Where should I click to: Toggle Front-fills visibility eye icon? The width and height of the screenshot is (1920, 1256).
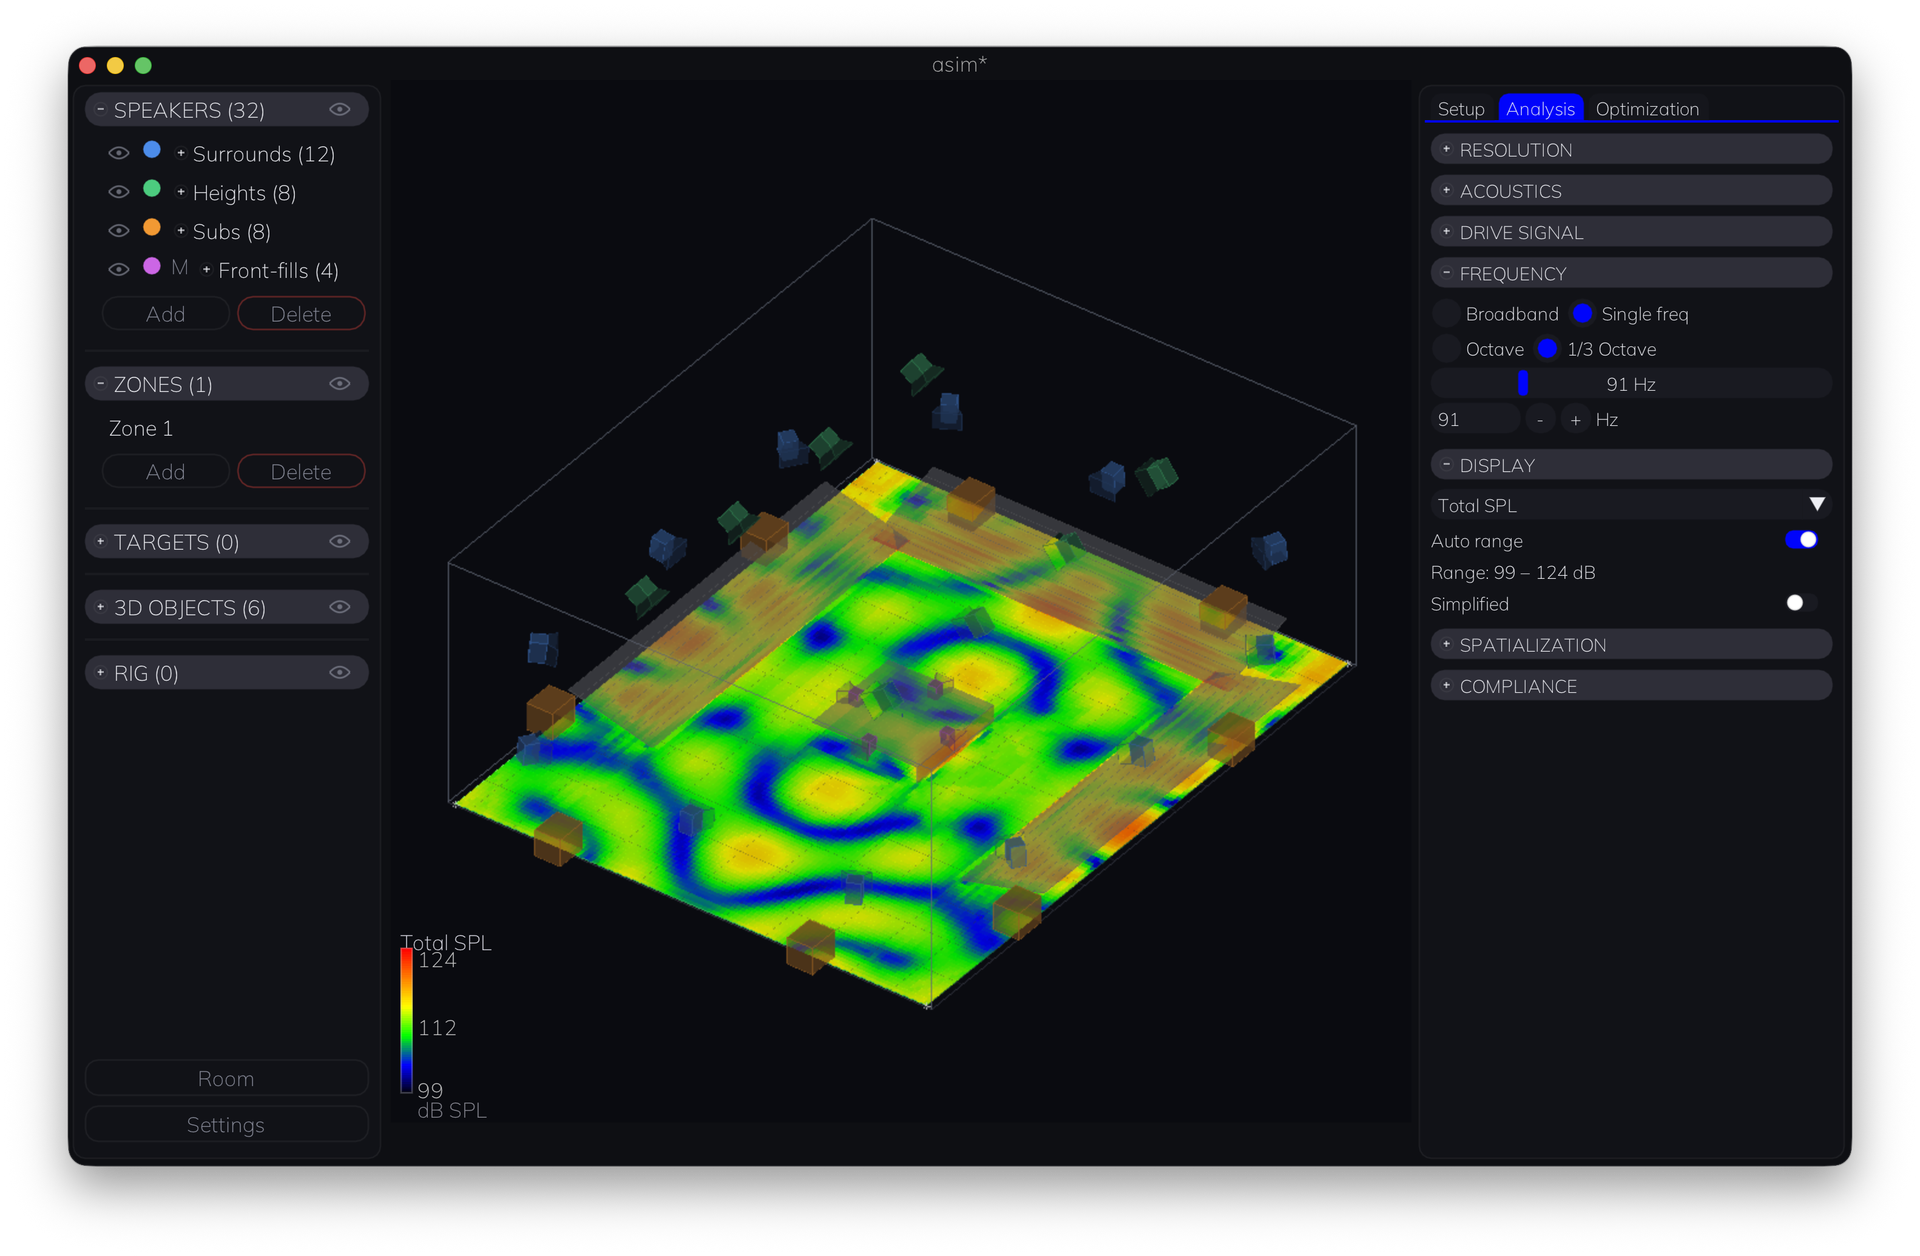point(119,270)
